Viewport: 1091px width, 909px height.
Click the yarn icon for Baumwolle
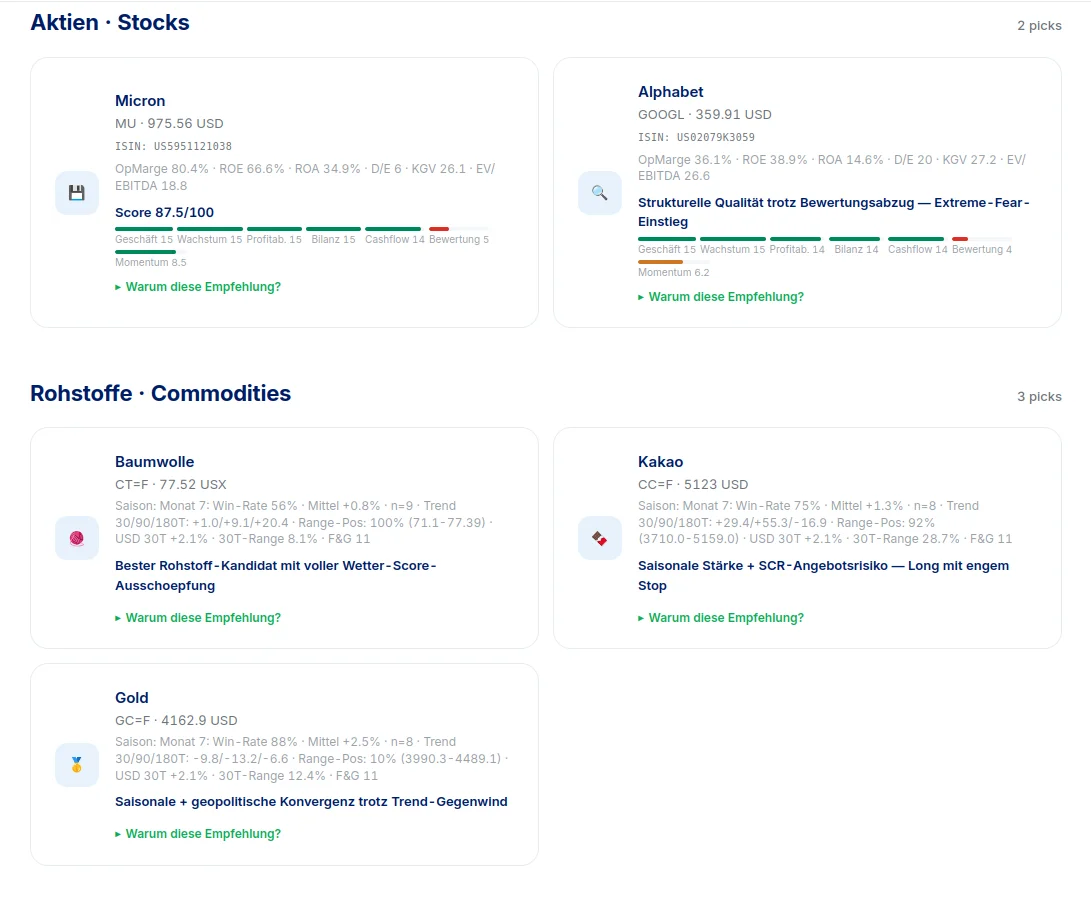coord(77,538)
